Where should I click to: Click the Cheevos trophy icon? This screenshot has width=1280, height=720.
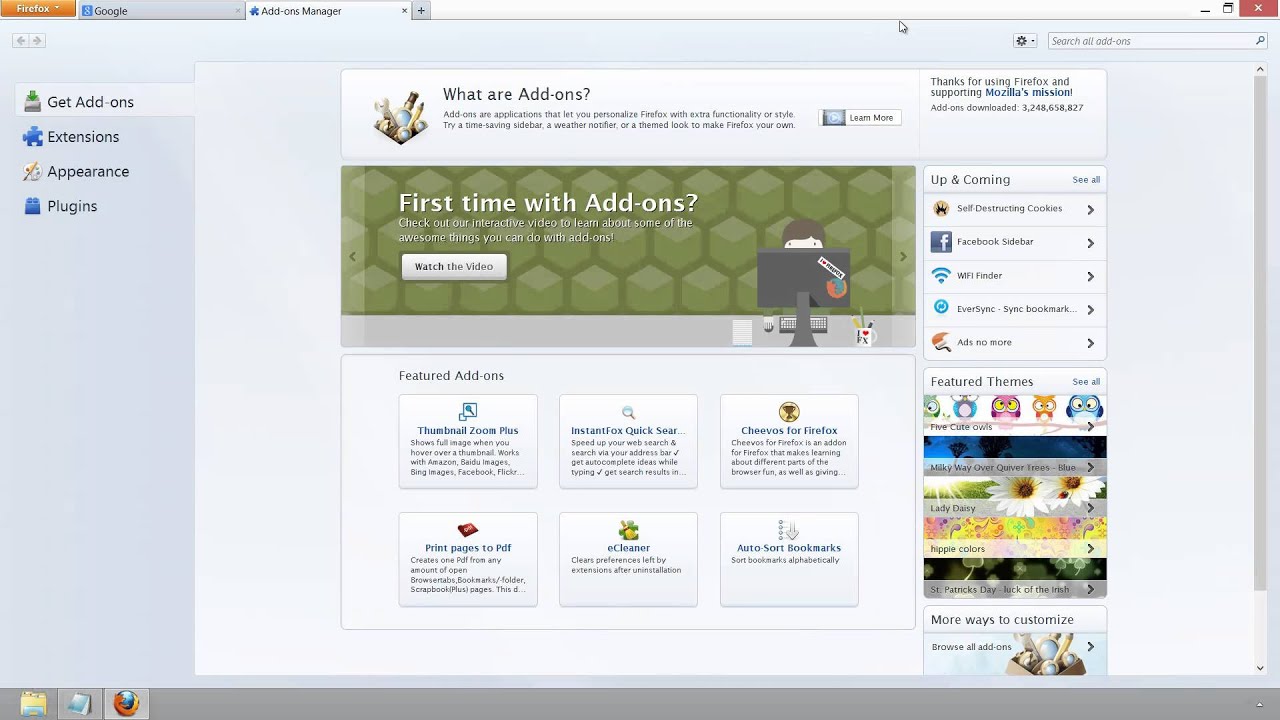789,412
